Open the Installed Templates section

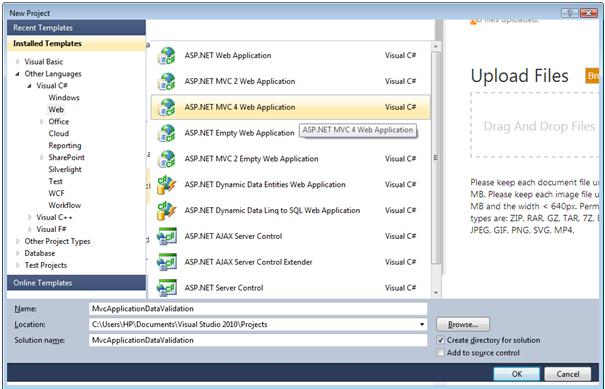coord(76,44)
